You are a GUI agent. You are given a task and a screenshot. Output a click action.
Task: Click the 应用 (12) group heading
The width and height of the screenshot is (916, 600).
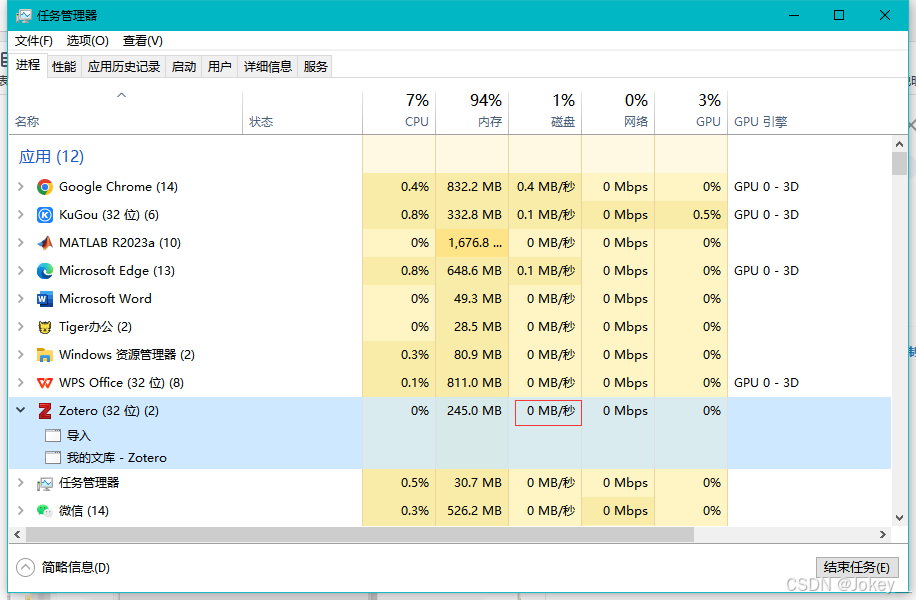[51, 157]
